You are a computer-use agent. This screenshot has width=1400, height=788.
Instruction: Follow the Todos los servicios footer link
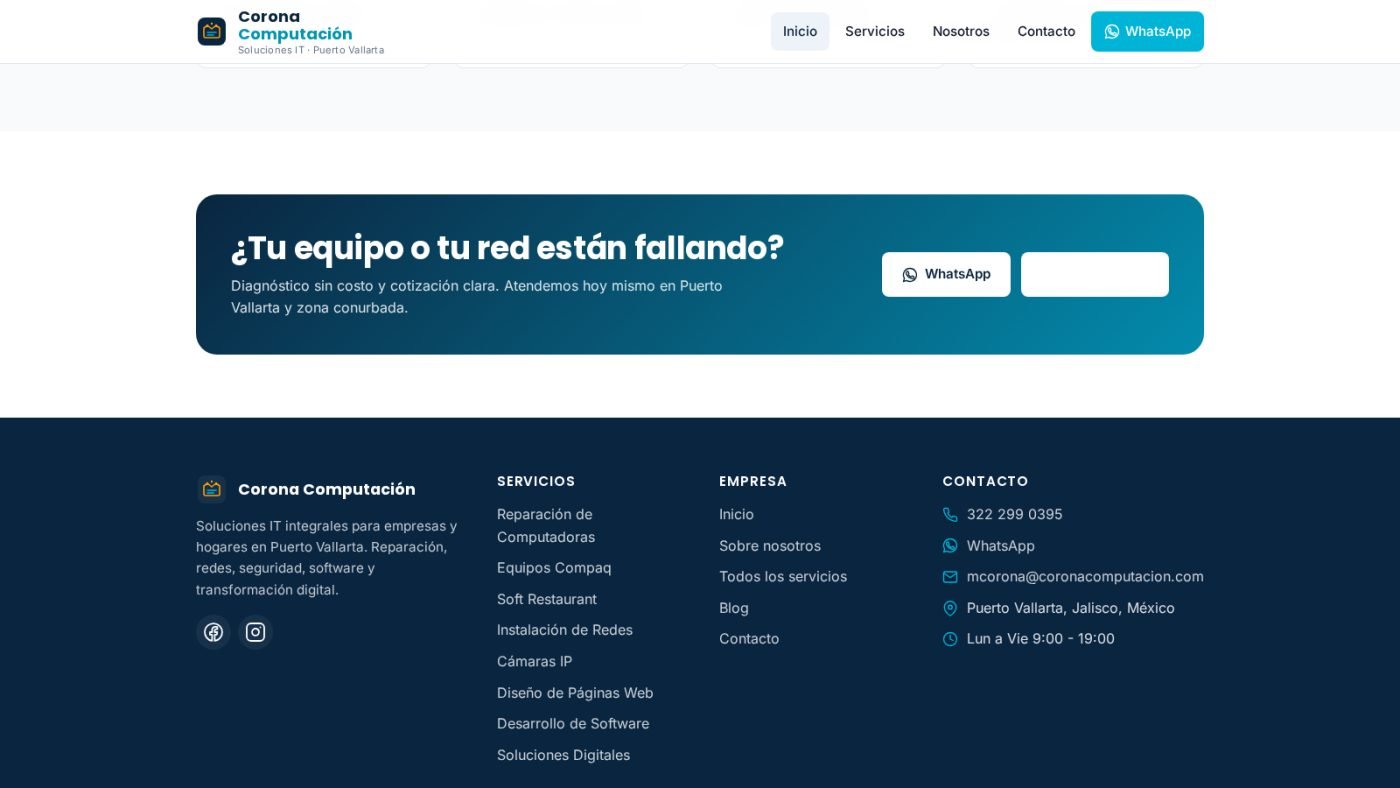[x=783, y=577]
